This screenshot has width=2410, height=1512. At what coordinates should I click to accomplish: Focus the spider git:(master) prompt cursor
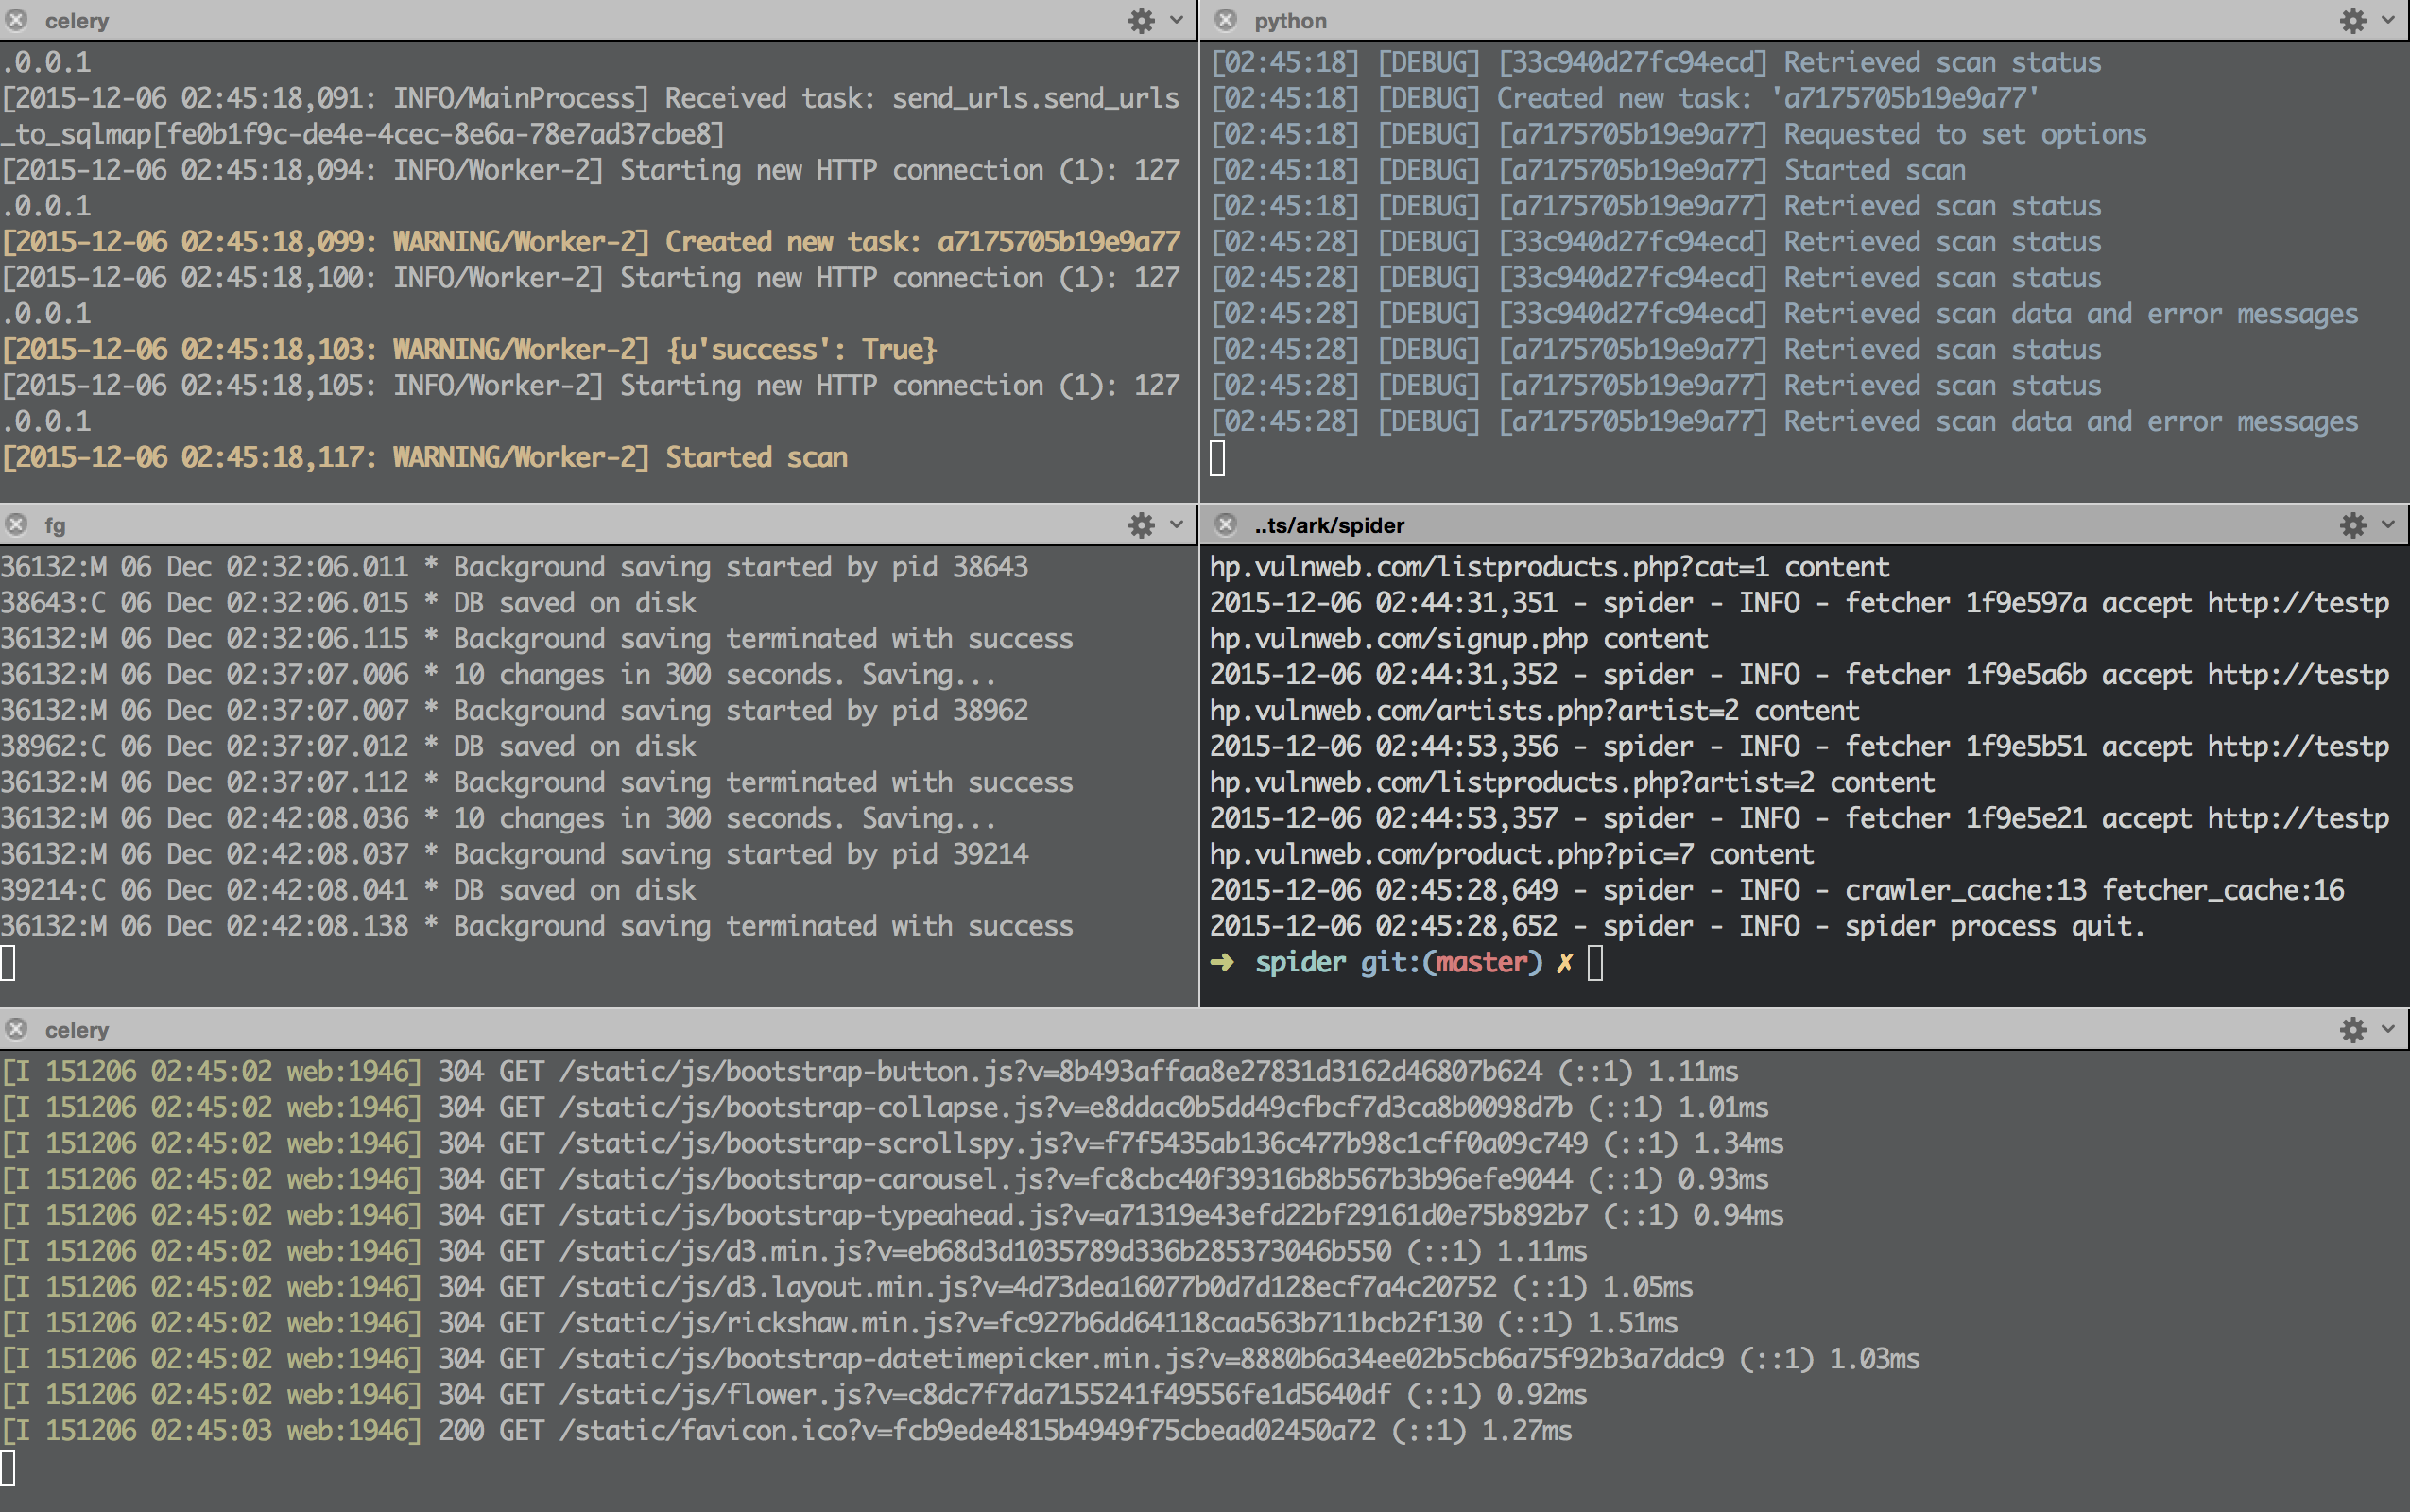click(x=1595, y=963)
